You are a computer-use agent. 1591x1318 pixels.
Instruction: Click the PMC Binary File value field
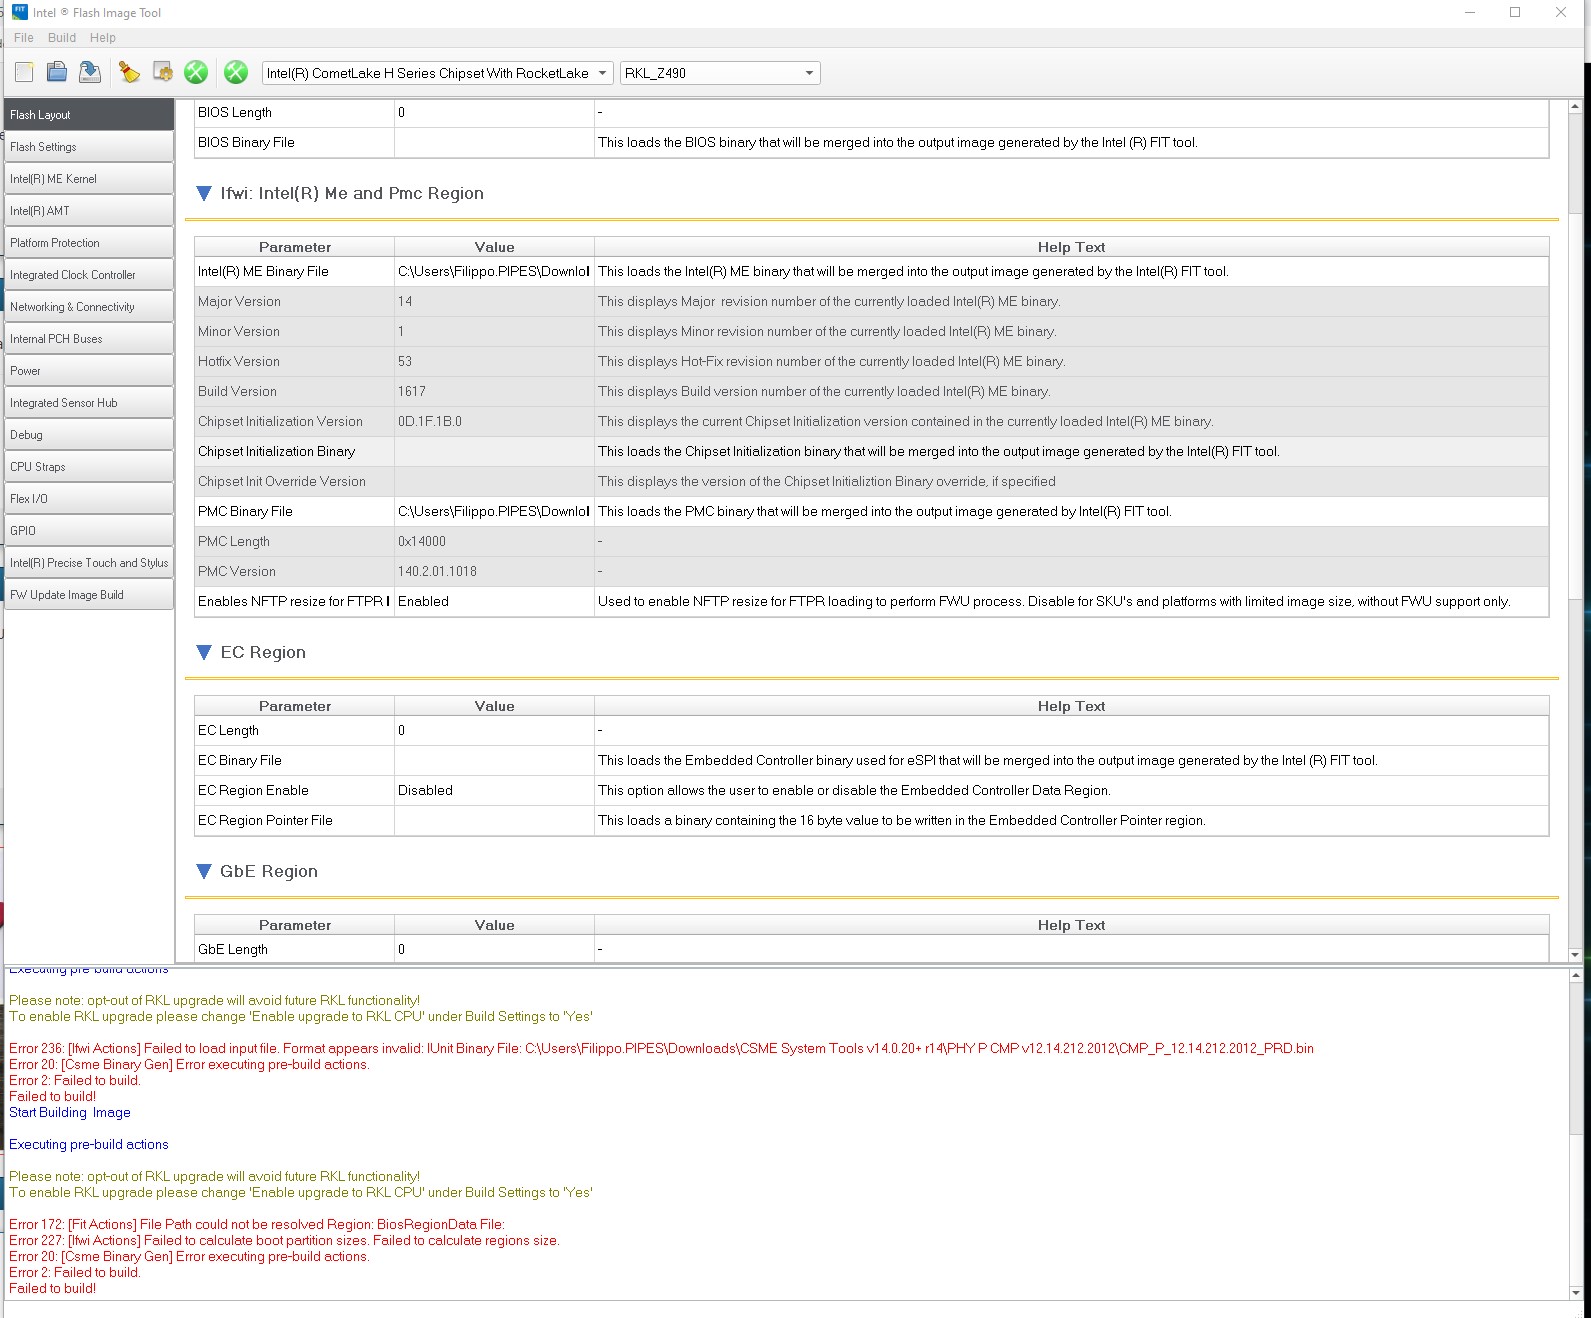coord(494,512)
